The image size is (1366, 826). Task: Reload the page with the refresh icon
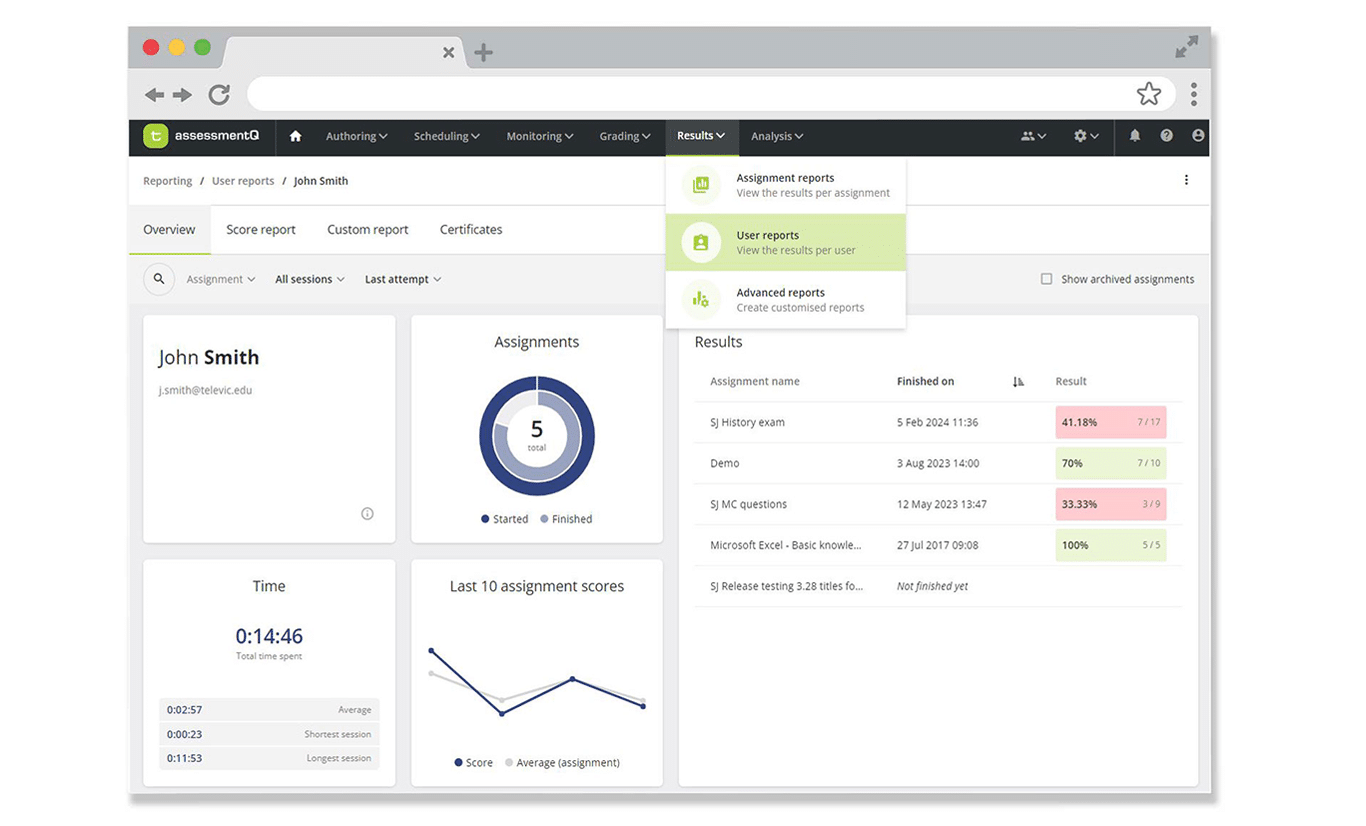219,95
